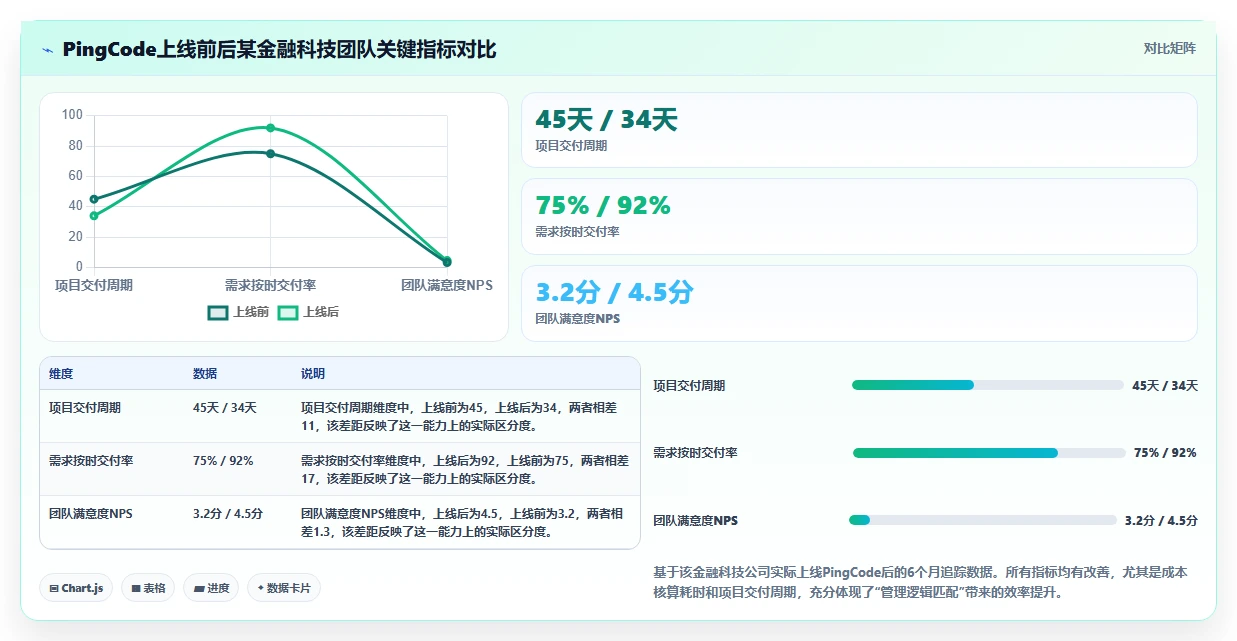Click the 对比矩阵 label in header
Image resolution: width=1237 pixels, height=641 pixels.
tap(1170, 48)
